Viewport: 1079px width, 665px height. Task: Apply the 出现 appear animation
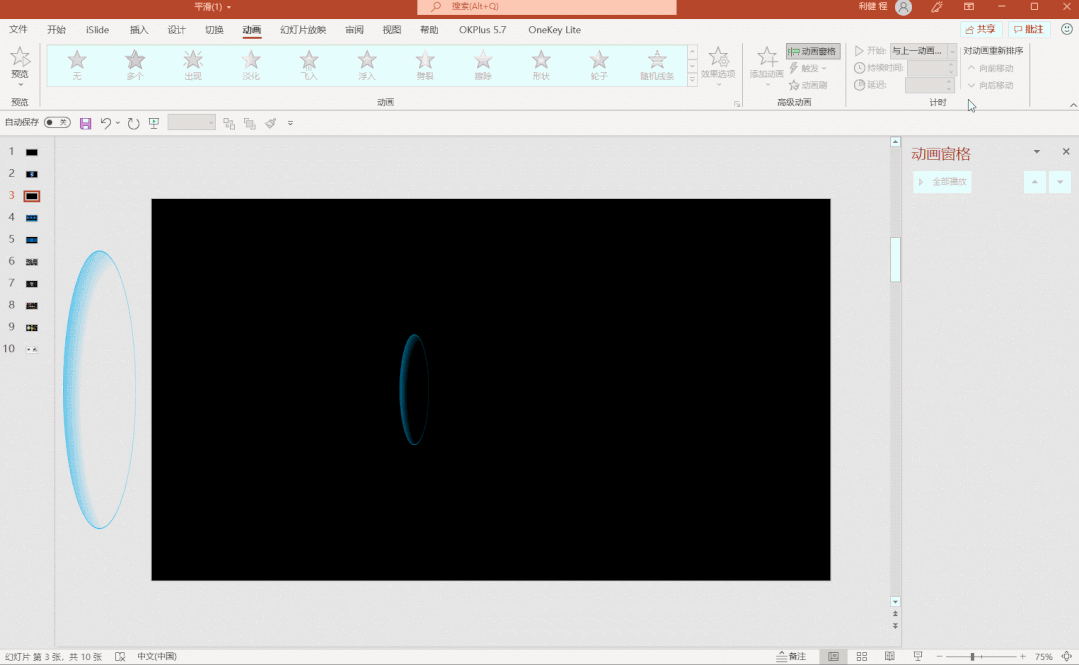point(193,65)
